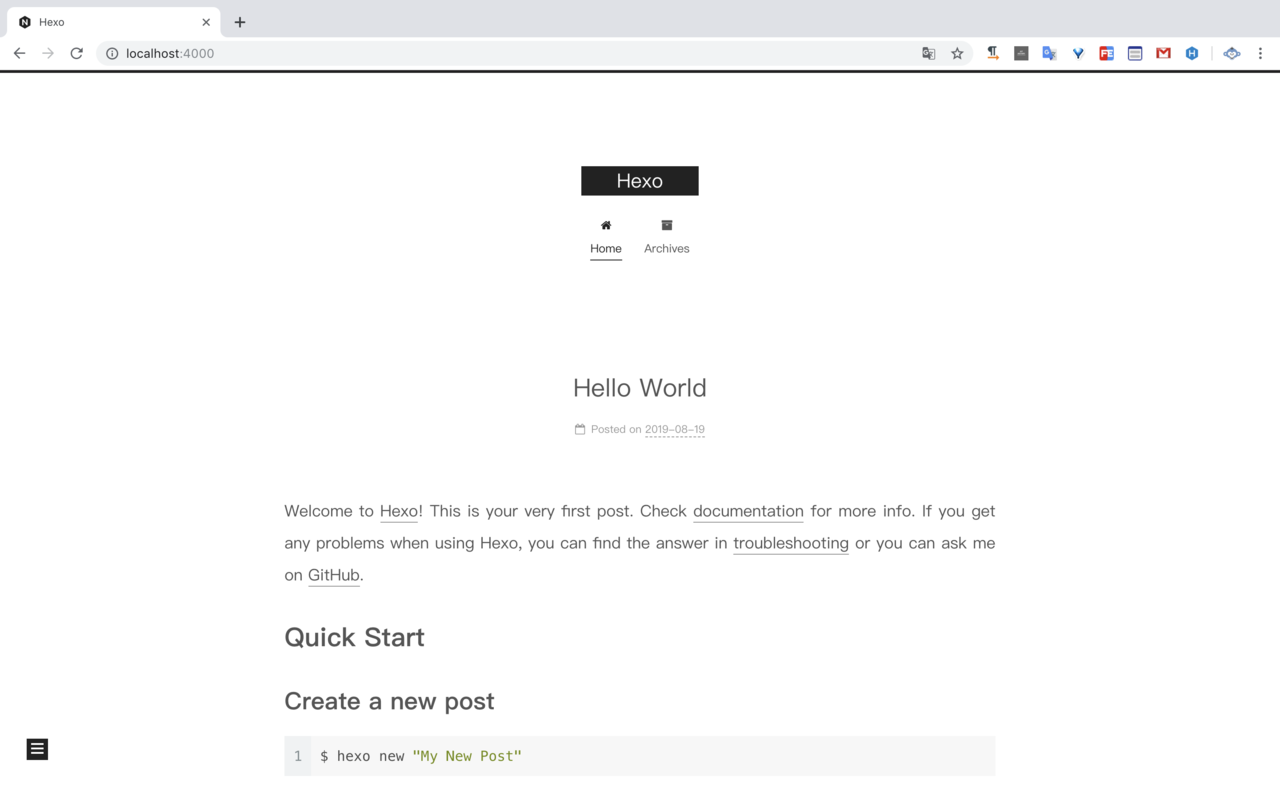Image resolution: width=1280 pixels, height=800 pixels.
Task: Select the Hexo browser tab
Action: click(x=113, y=22)
